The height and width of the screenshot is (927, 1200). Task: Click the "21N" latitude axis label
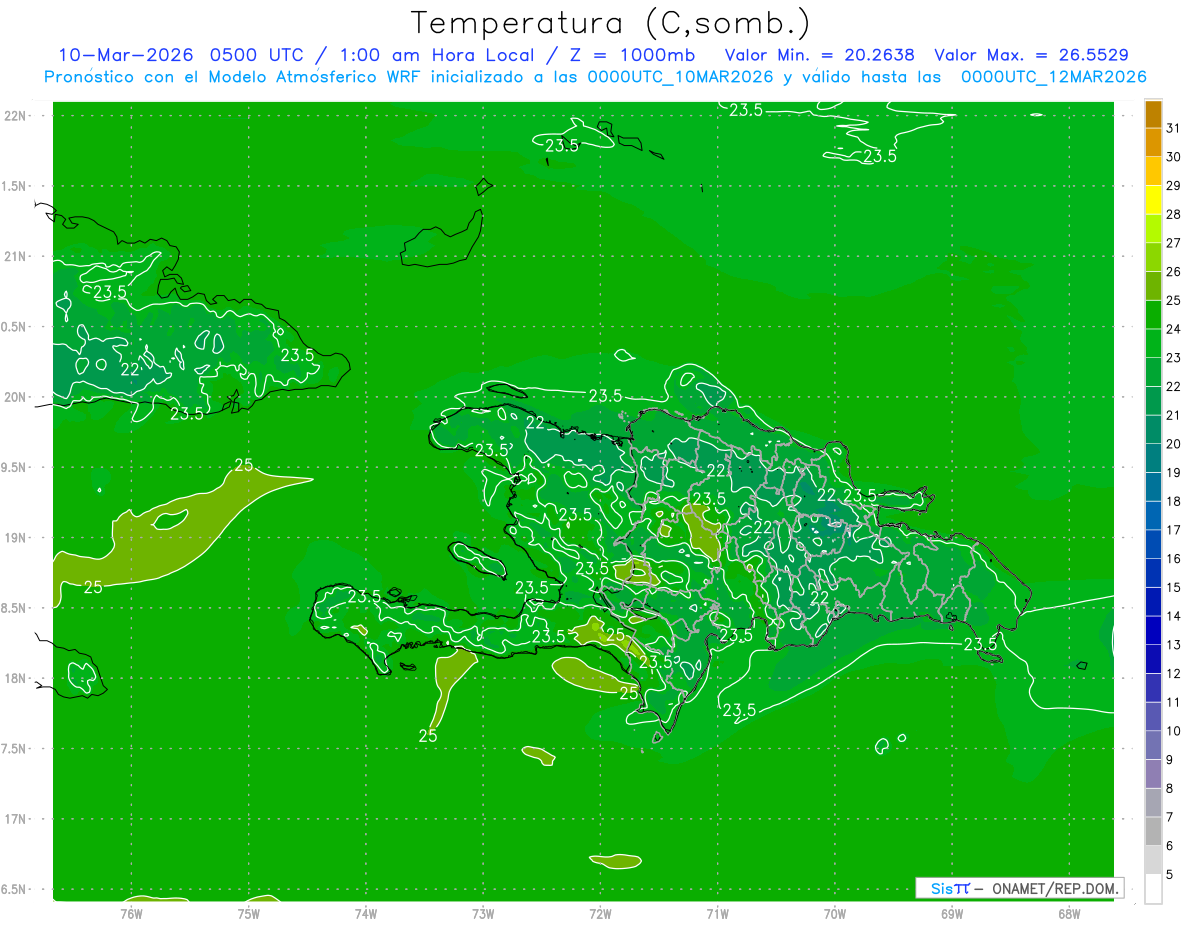tap(14, 257)
